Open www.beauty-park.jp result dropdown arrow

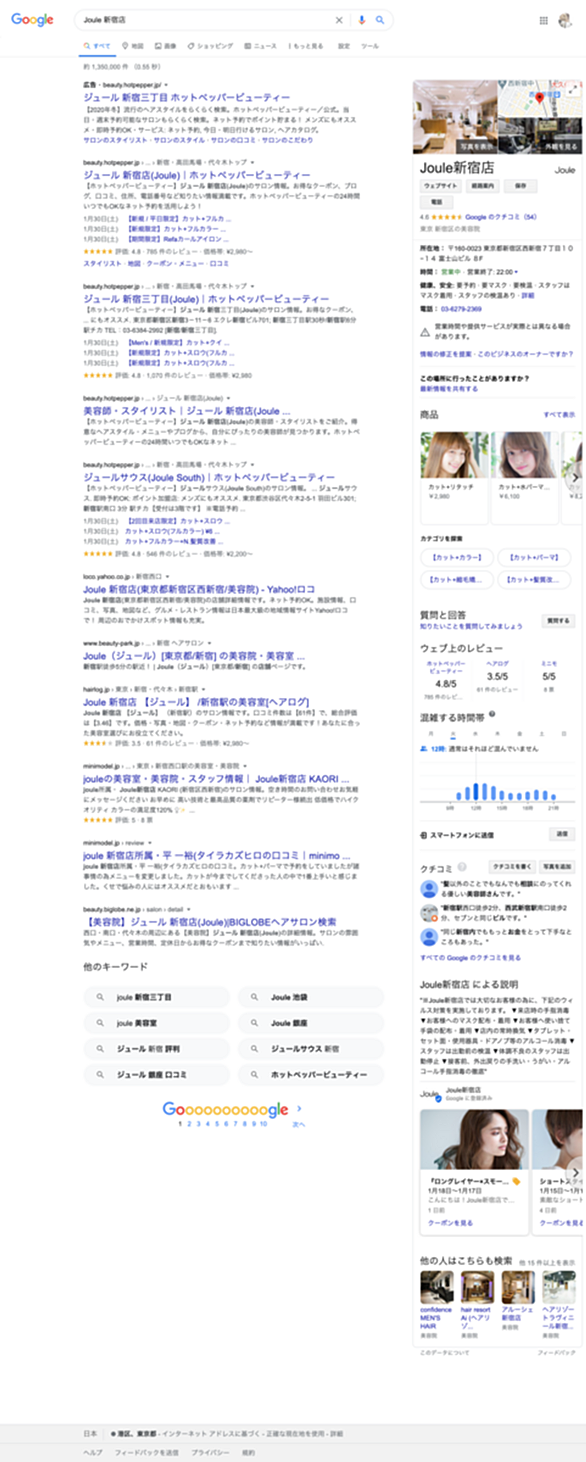pos(208,643)
